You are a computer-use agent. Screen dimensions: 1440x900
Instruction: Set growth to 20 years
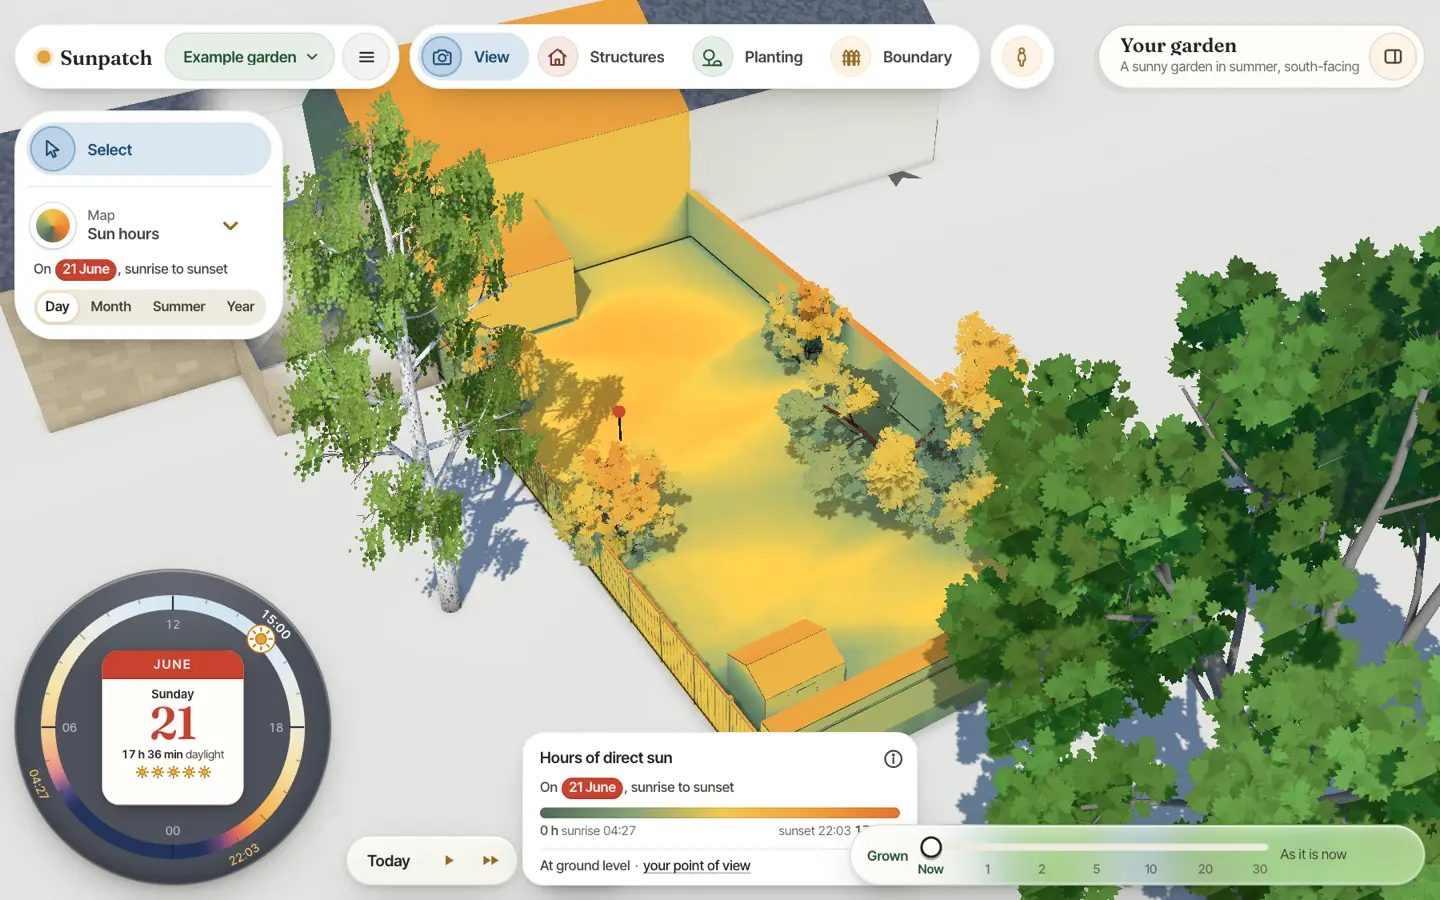click(x=1205, y=869)
